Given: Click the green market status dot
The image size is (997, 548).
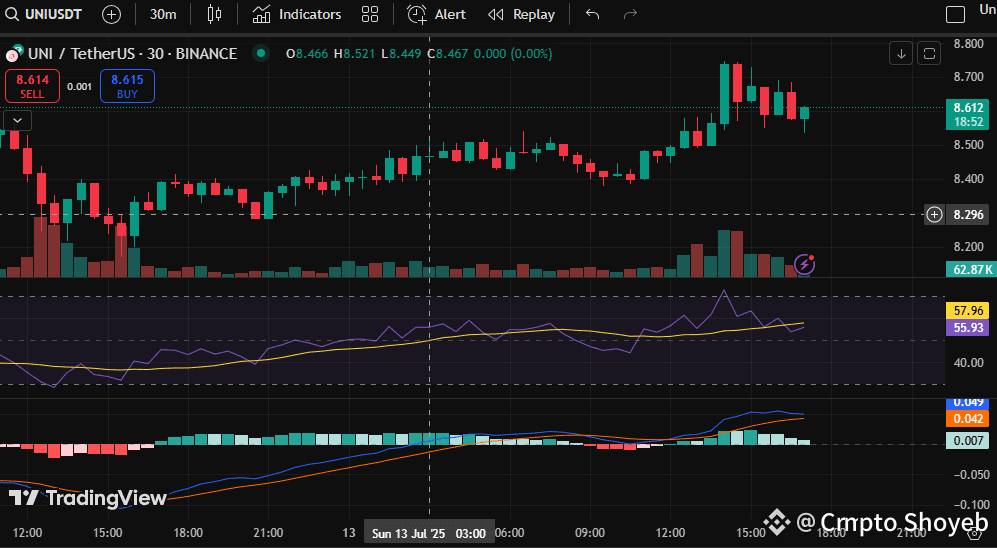Looking at the screenshot, I should pyautogui.click(x=261, y=53).
